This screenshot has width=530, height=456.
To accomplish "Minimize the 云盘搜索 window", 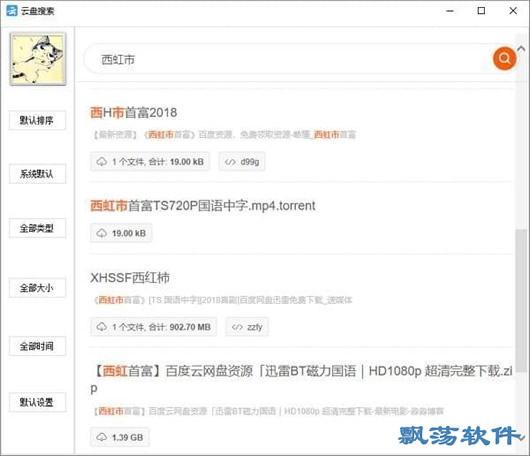I will (450, 11).
